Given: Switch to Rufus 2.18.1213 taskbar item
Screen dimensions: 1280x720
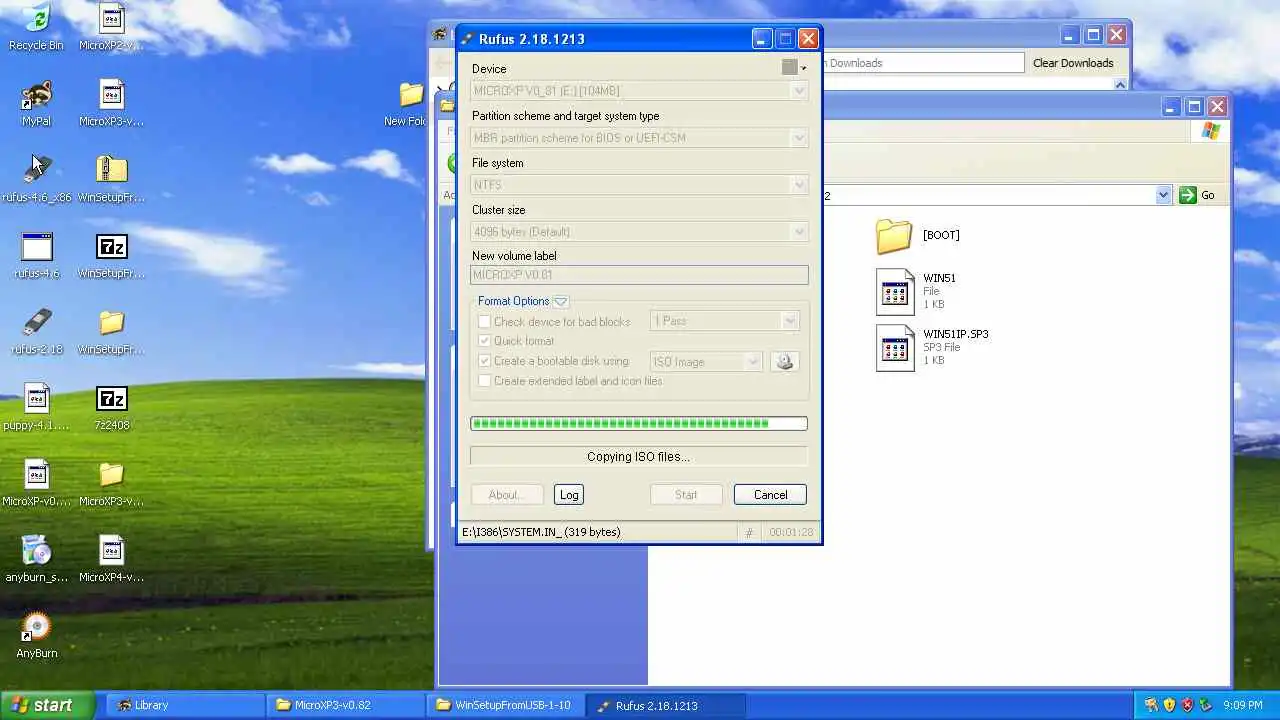Looking at the screenshot, I should (x=665, y=705).
